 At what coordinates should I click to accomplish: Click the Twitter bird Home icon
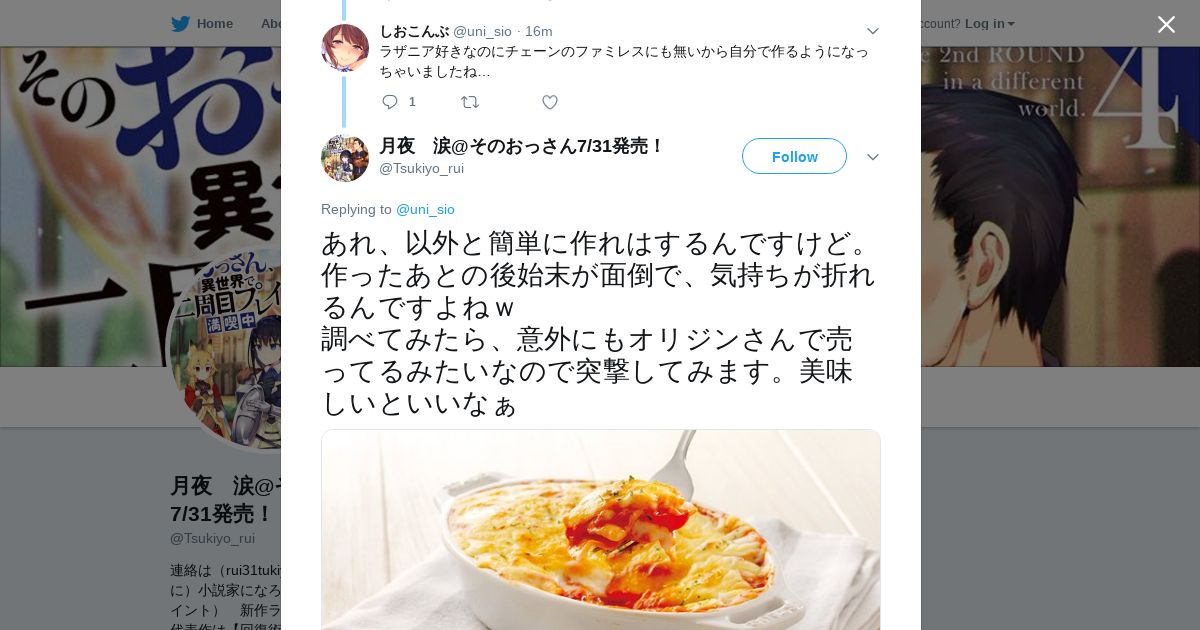180,24
